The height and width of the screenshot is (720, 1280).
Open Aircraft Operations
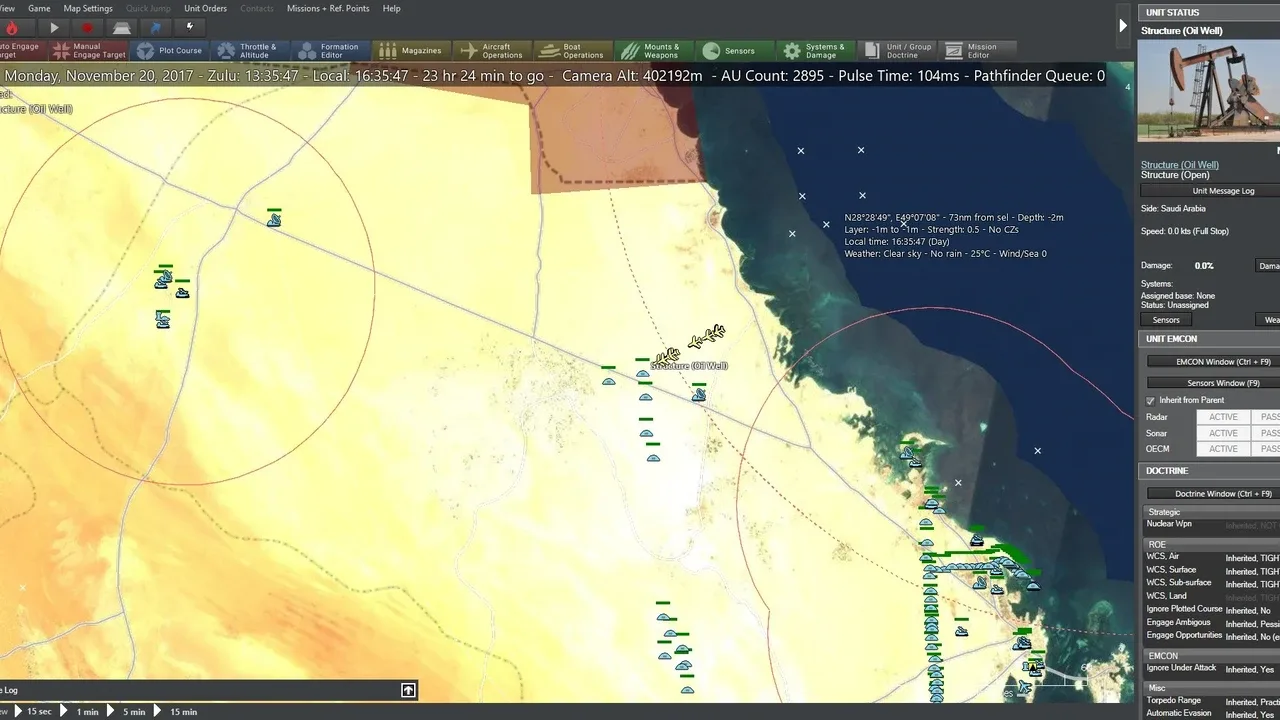coord(492,51)
